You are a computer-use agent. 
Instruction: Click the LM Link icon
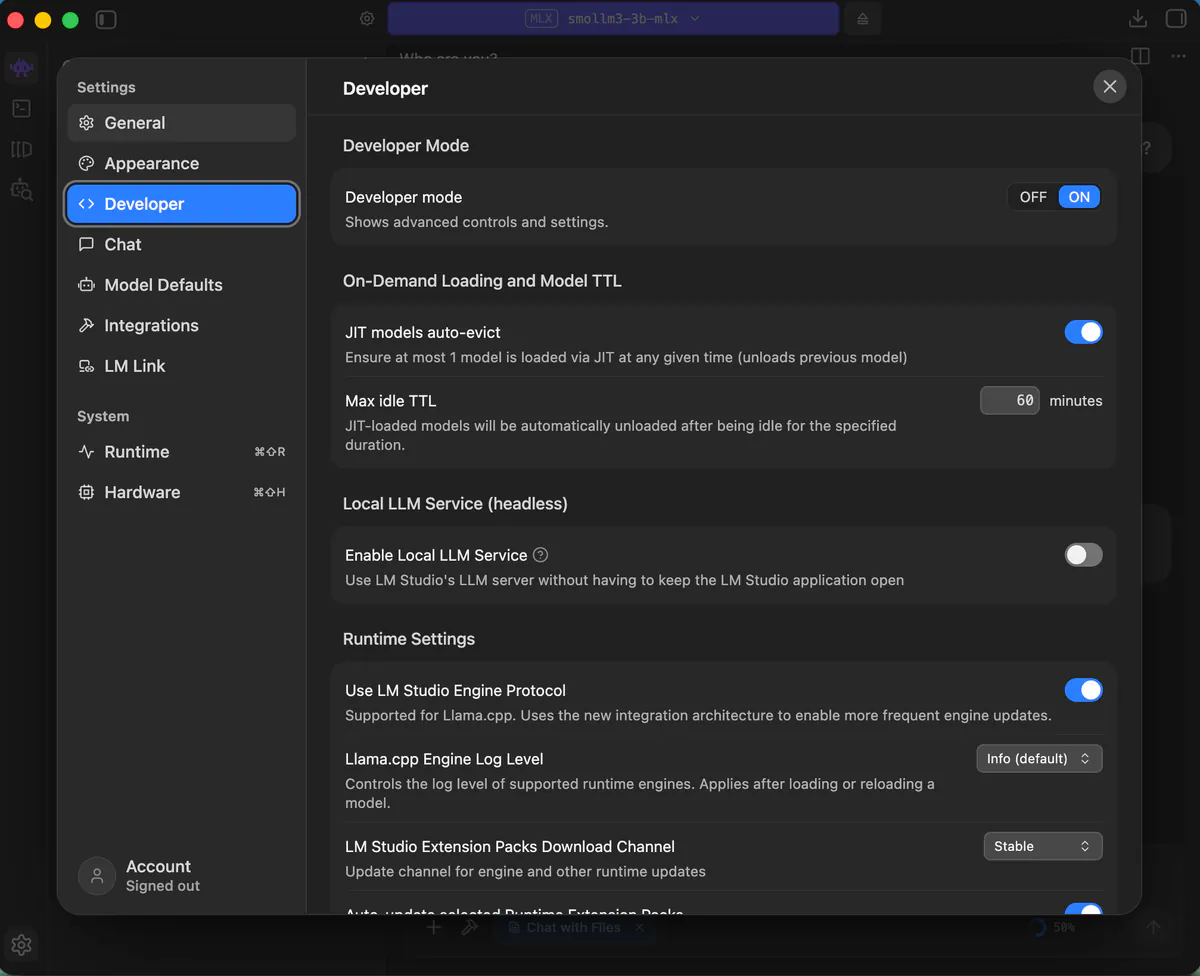(x=86, y=366)
